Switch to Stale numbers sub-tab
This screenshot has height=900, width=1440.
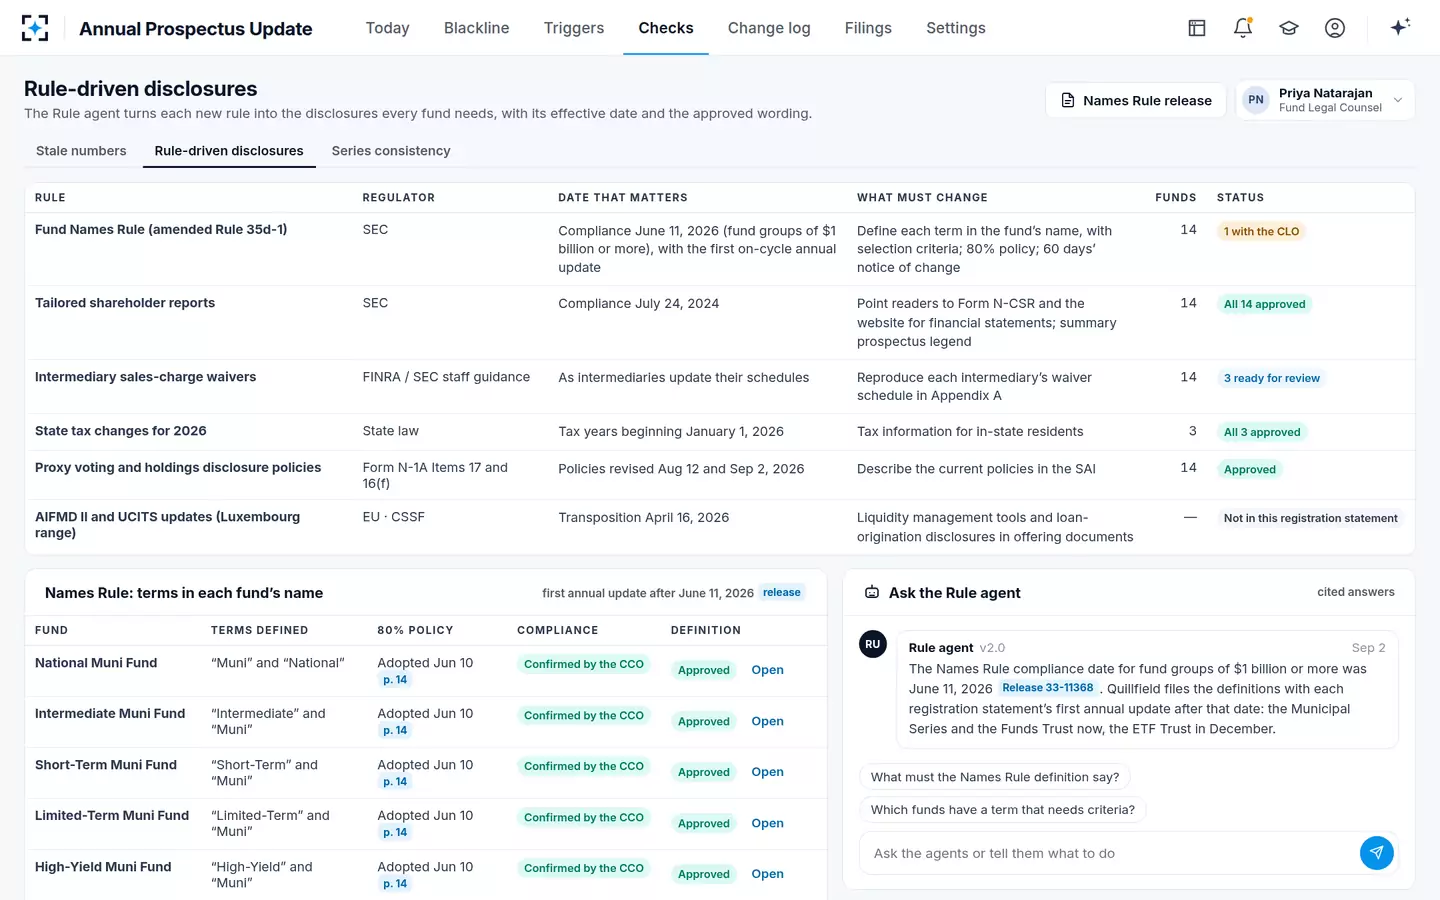(x=81, y=151)
